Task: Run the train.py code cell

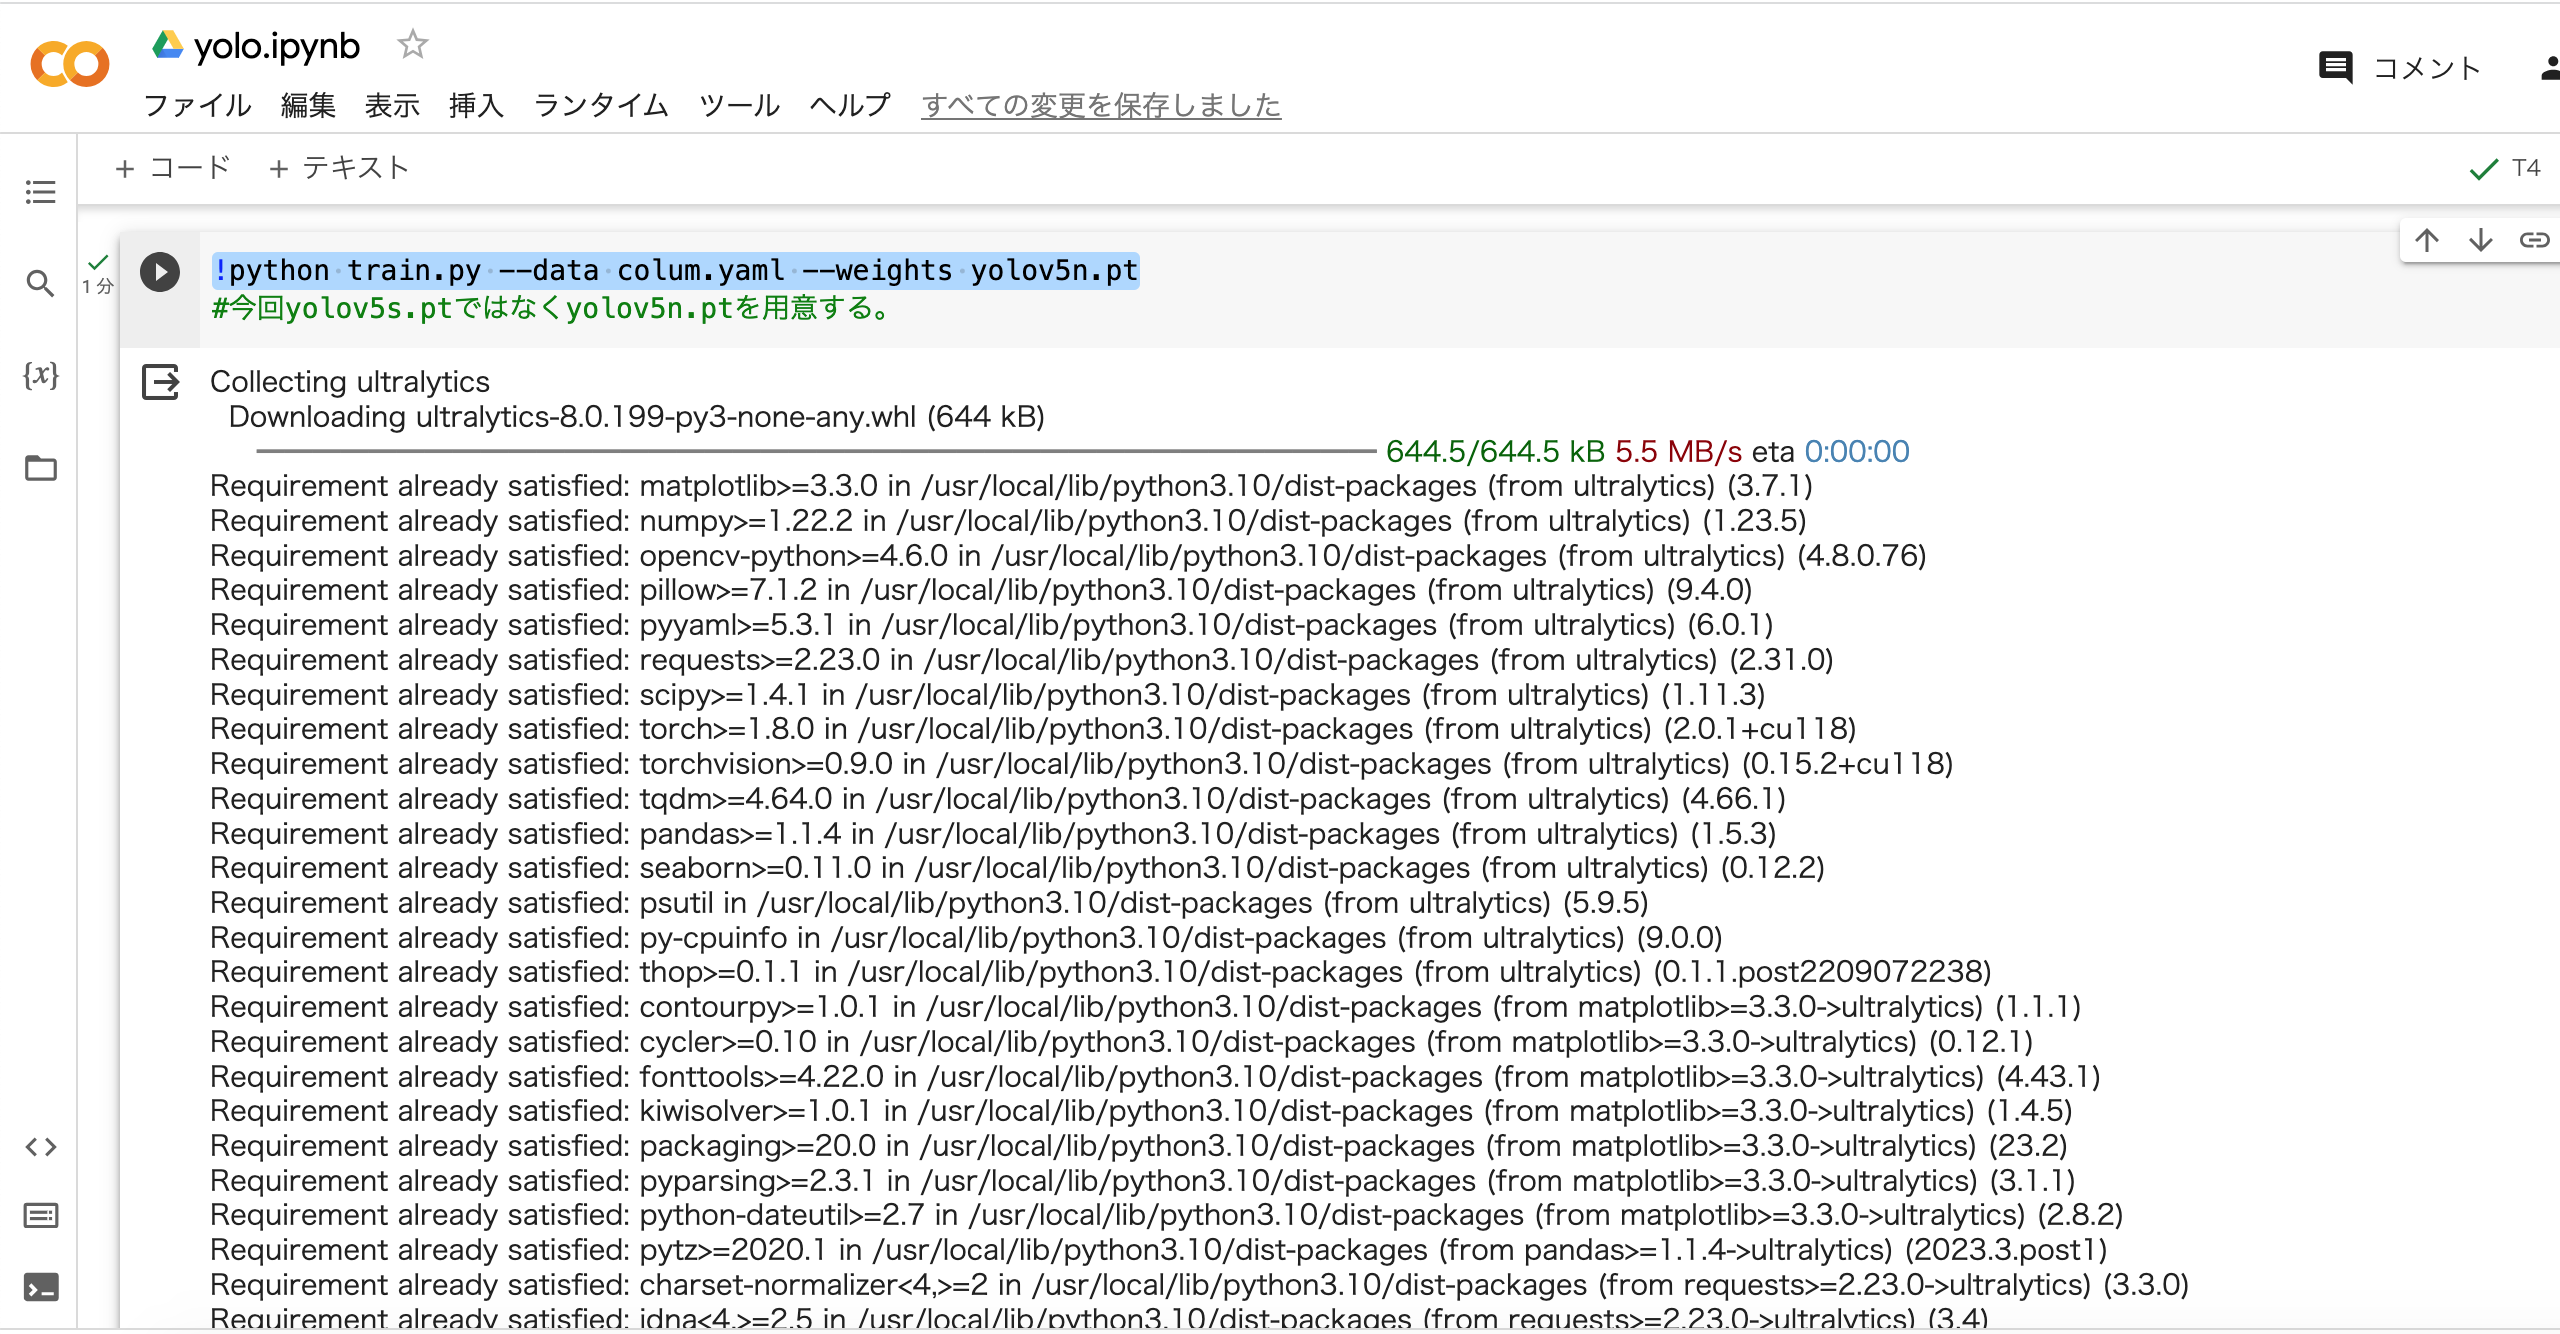Action: 160,270
